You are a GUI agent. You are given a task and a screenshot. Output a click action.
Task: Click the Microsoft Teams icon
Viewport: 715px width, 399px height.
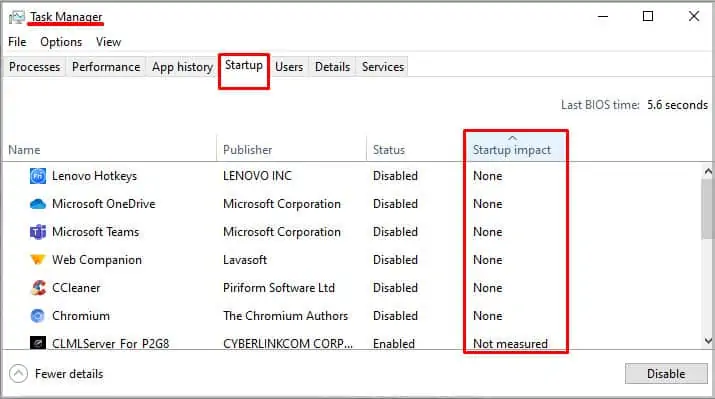[x=38, y=232]
